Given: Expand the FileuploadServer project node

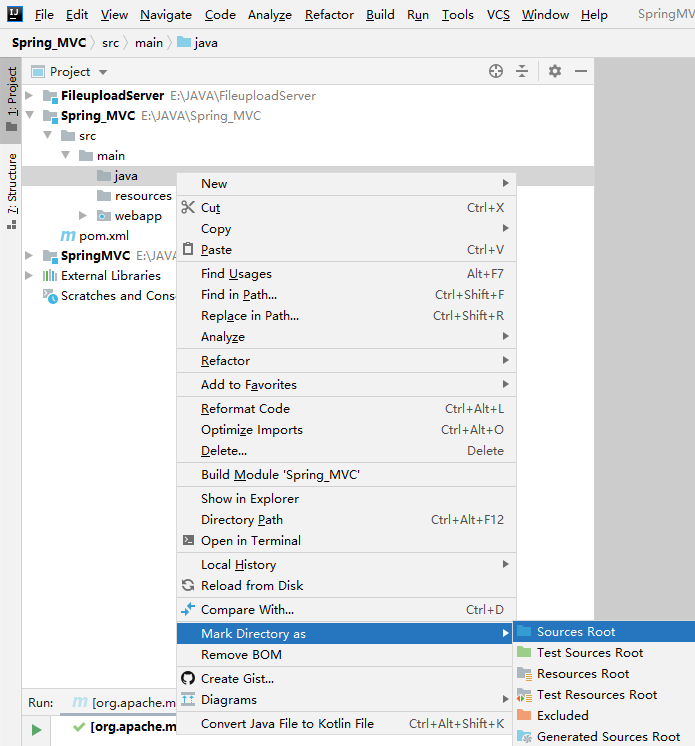Looking at the screenshot, I should 29,96.
